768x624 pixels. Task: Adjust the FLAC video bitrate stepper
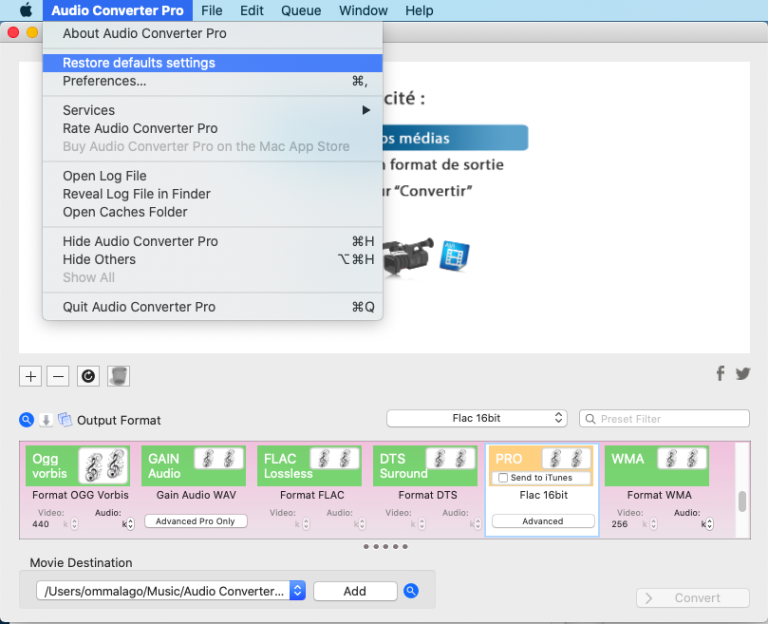point(306,524)
